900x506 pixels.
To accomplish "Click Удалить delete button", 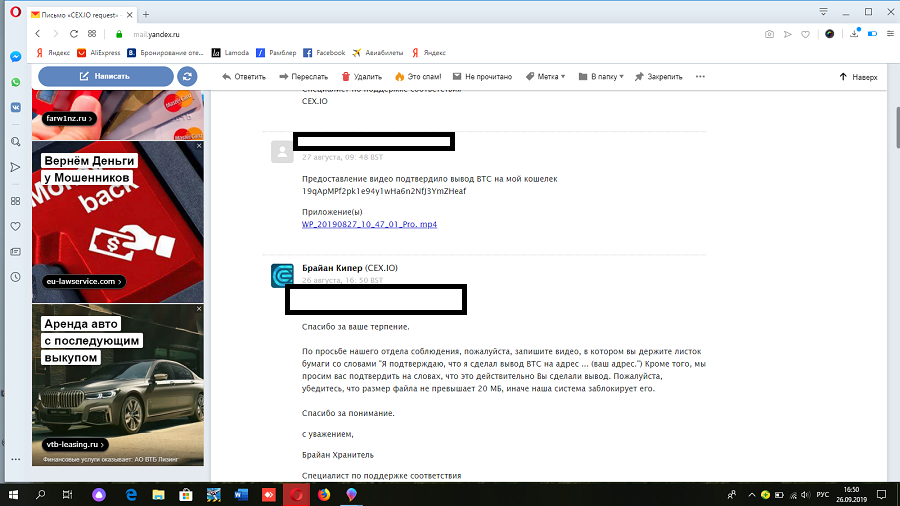I will click(x=362, y=76).
